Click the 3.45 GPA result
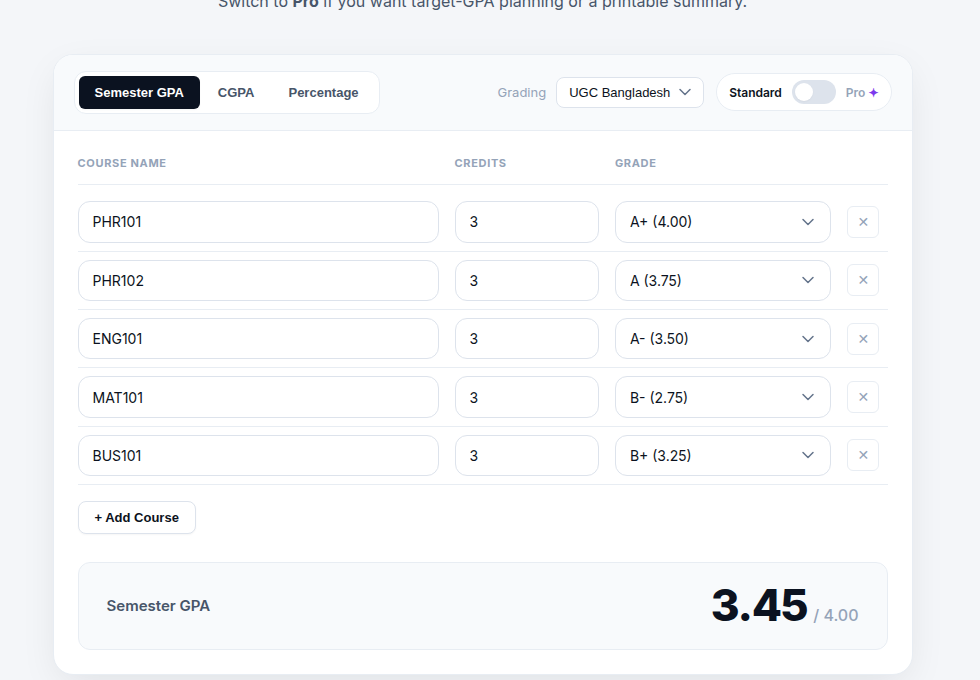The image size is (980, 680). point(759,606)
